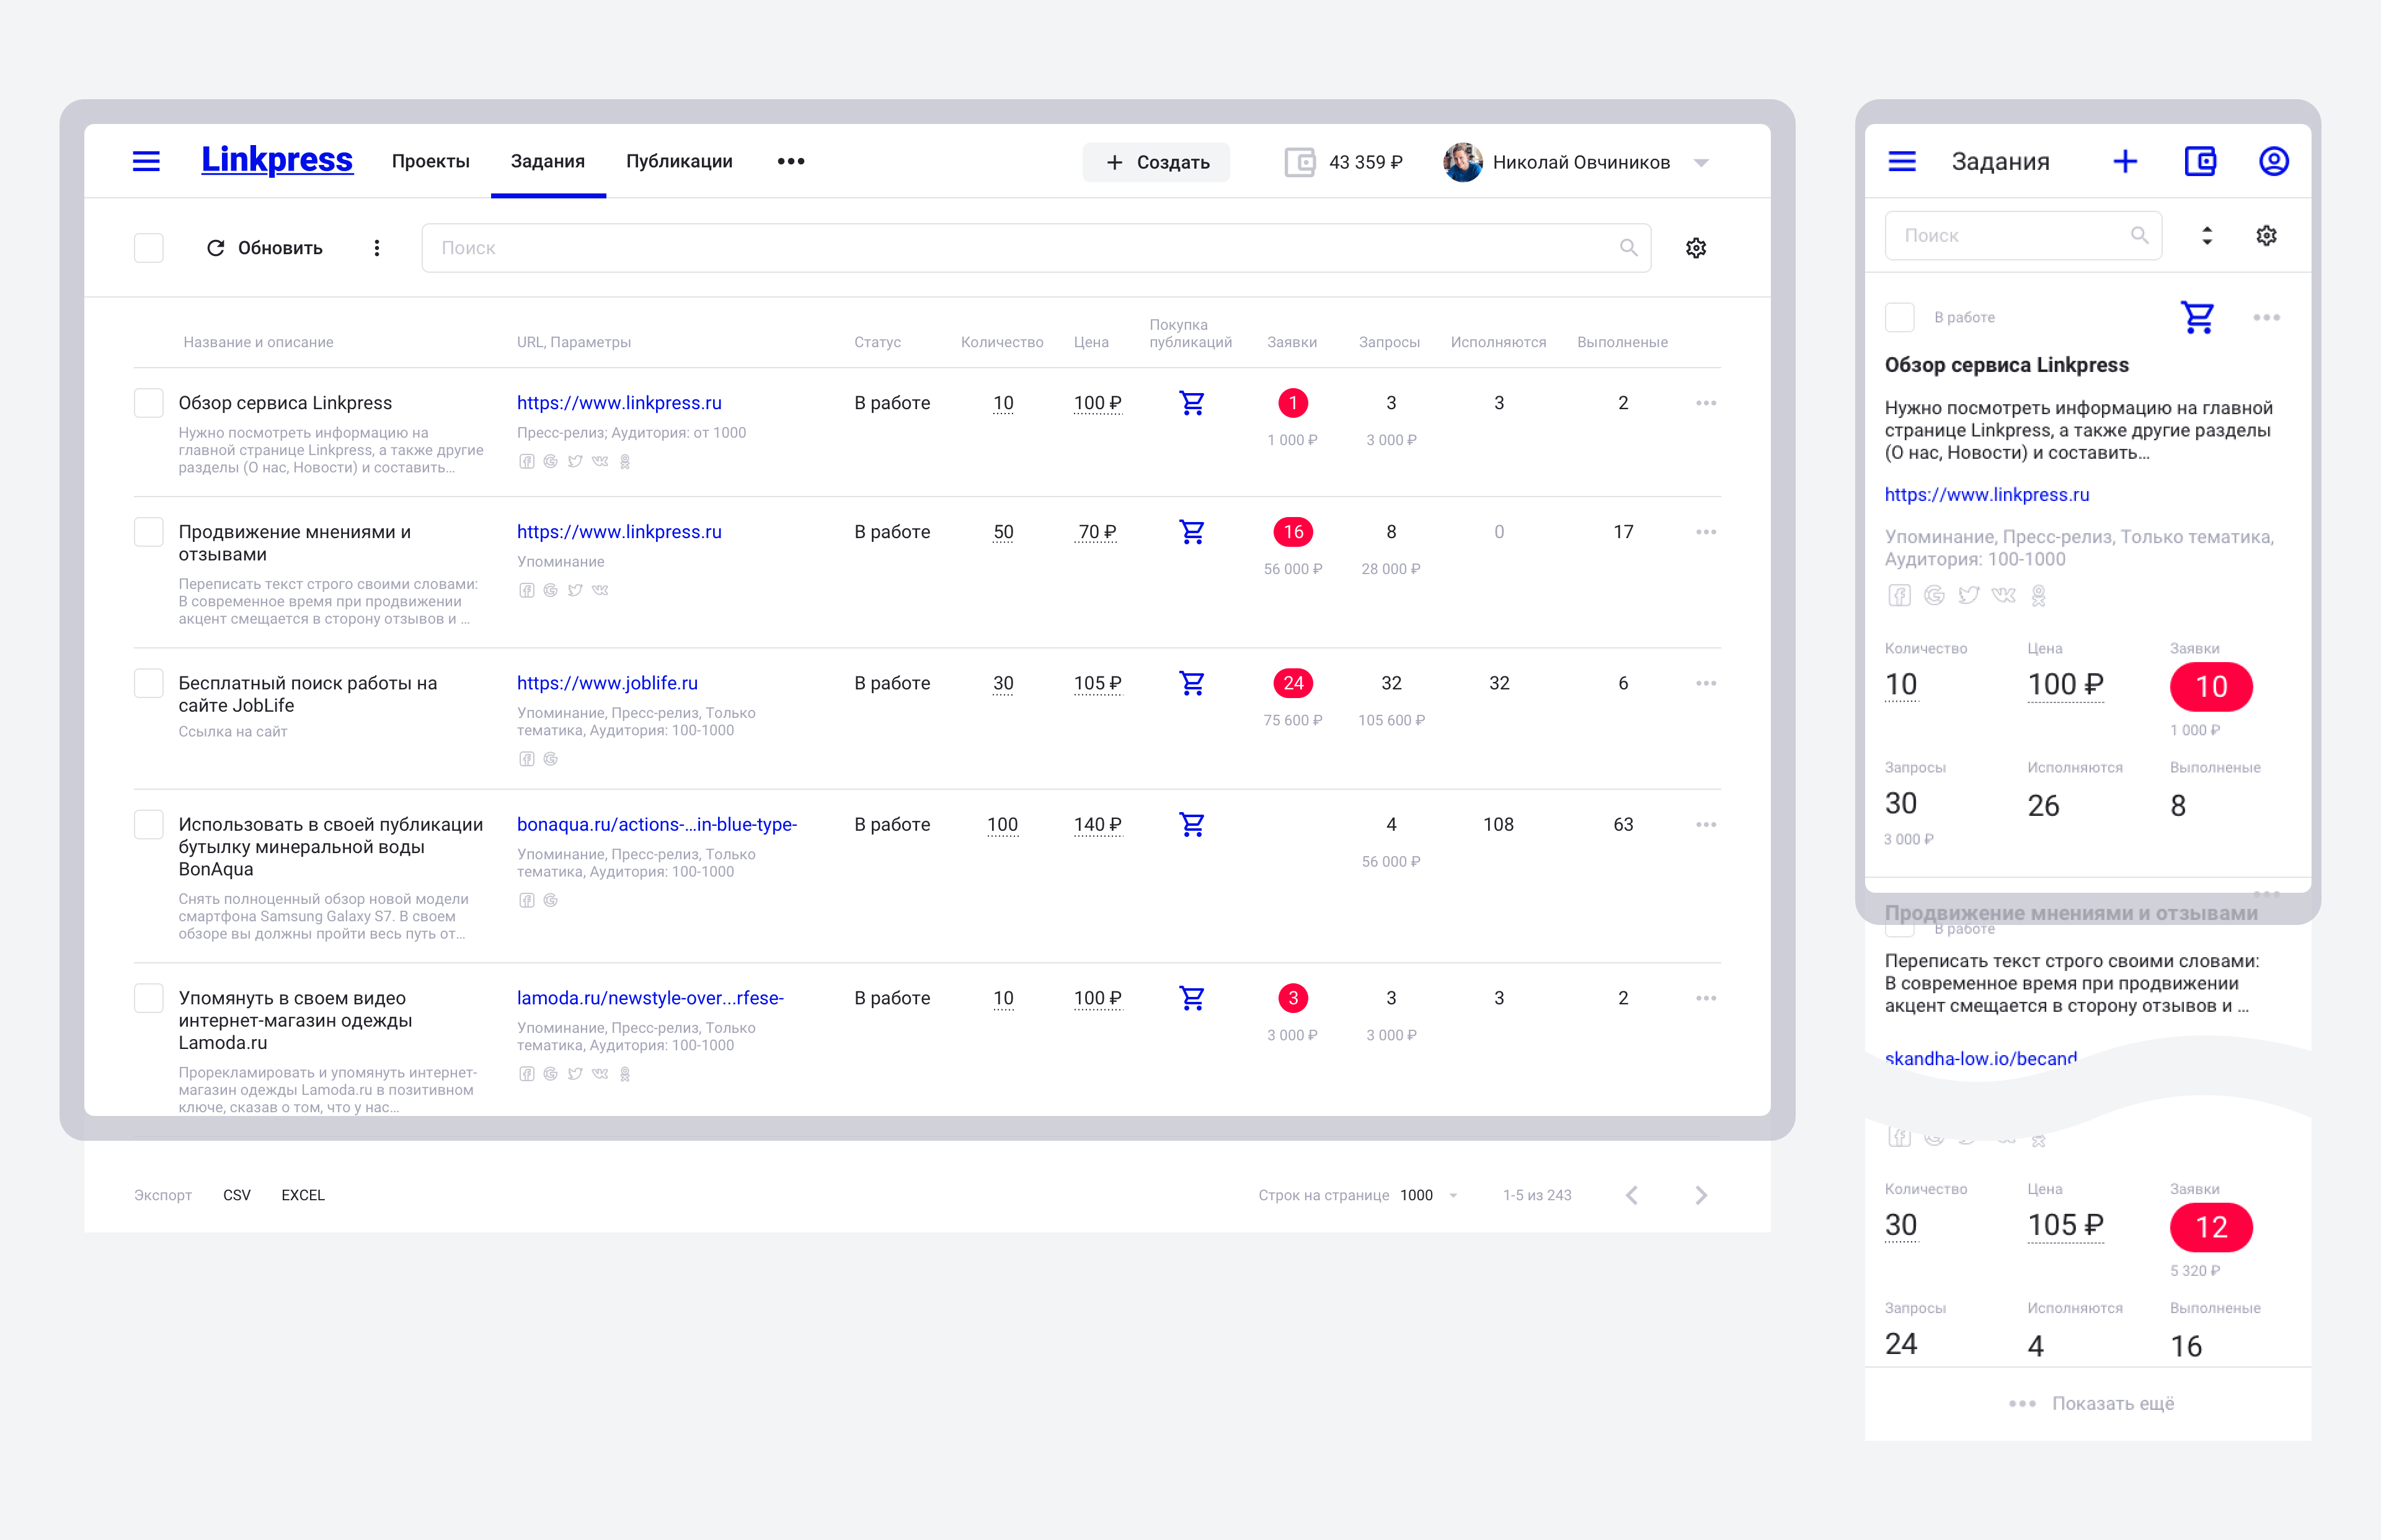The image size is (2381, 1540).
Task: Open the Публикации tab
Action: pos(679,161)
